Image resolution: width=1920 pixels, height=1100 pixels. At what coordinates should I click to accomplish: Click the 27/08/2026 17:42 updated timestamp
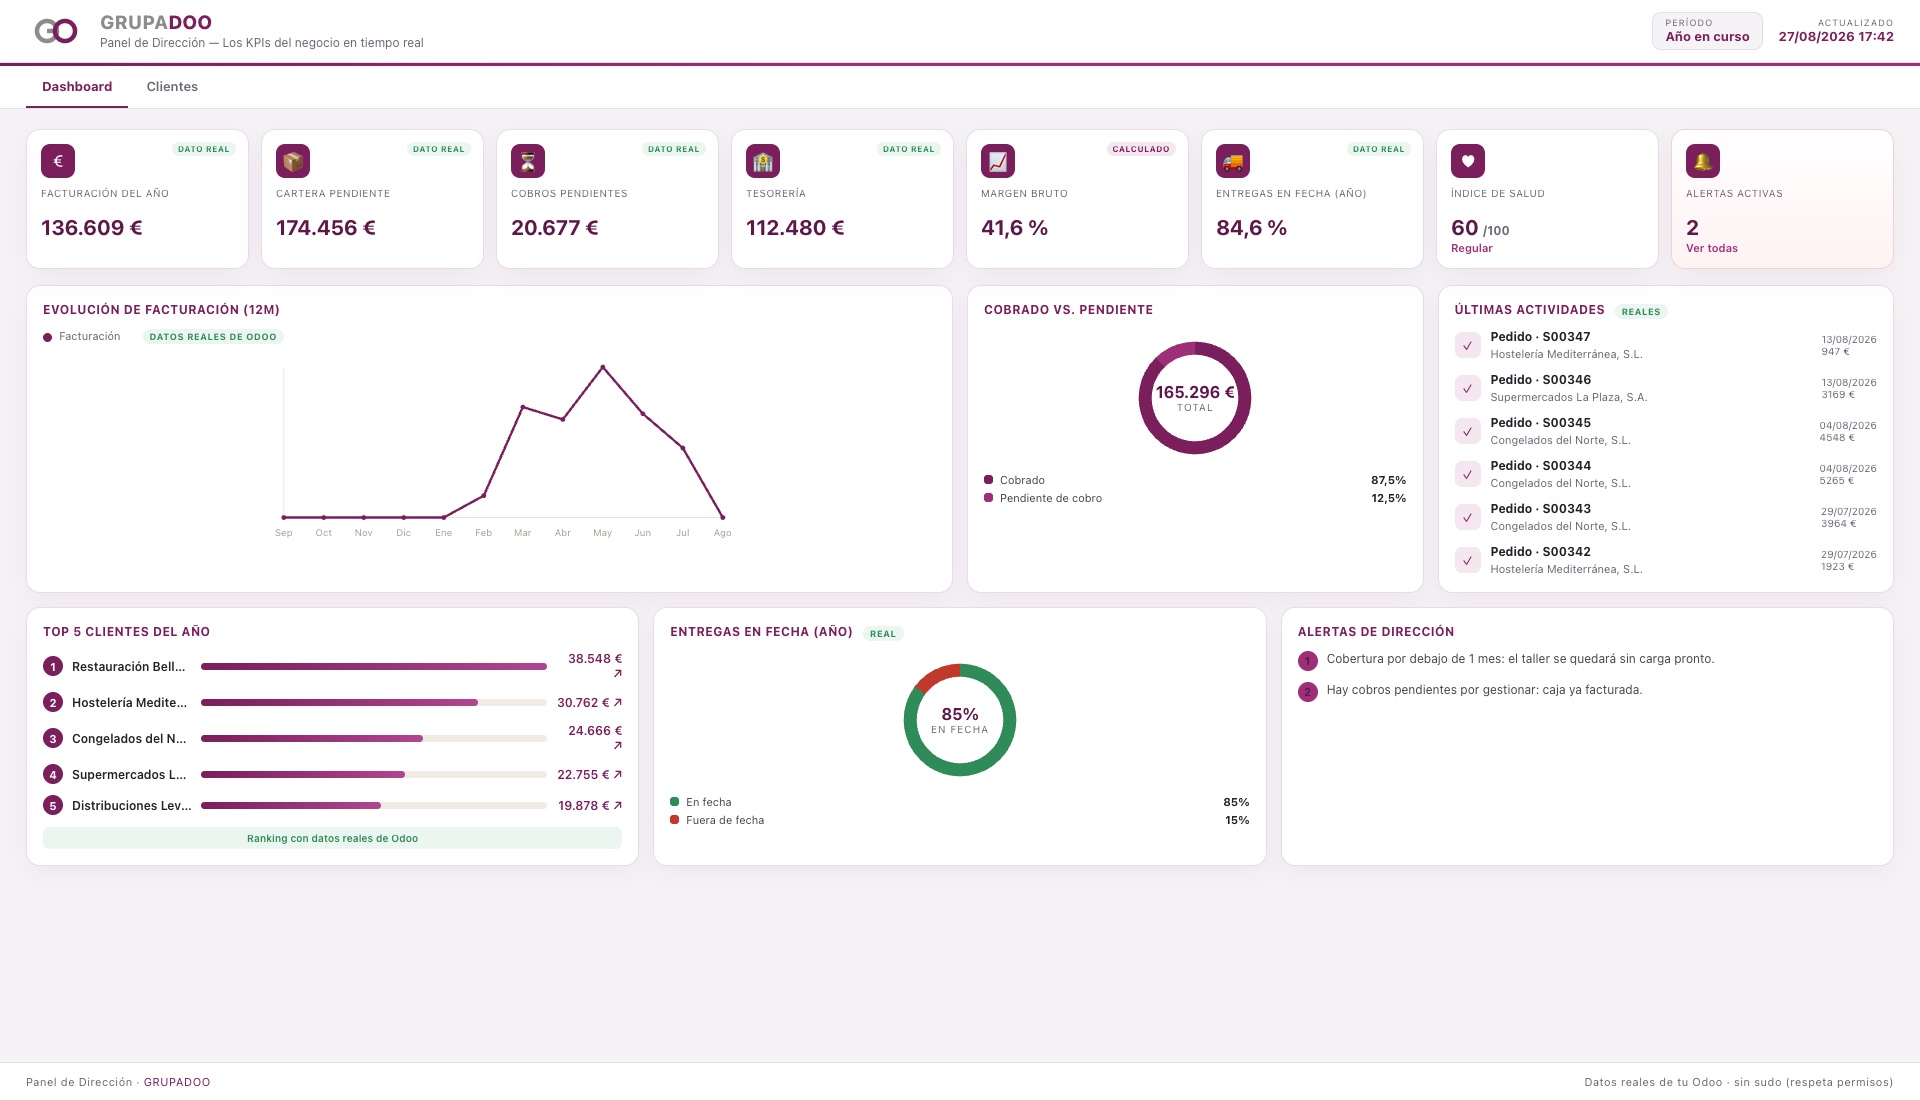1835,37
